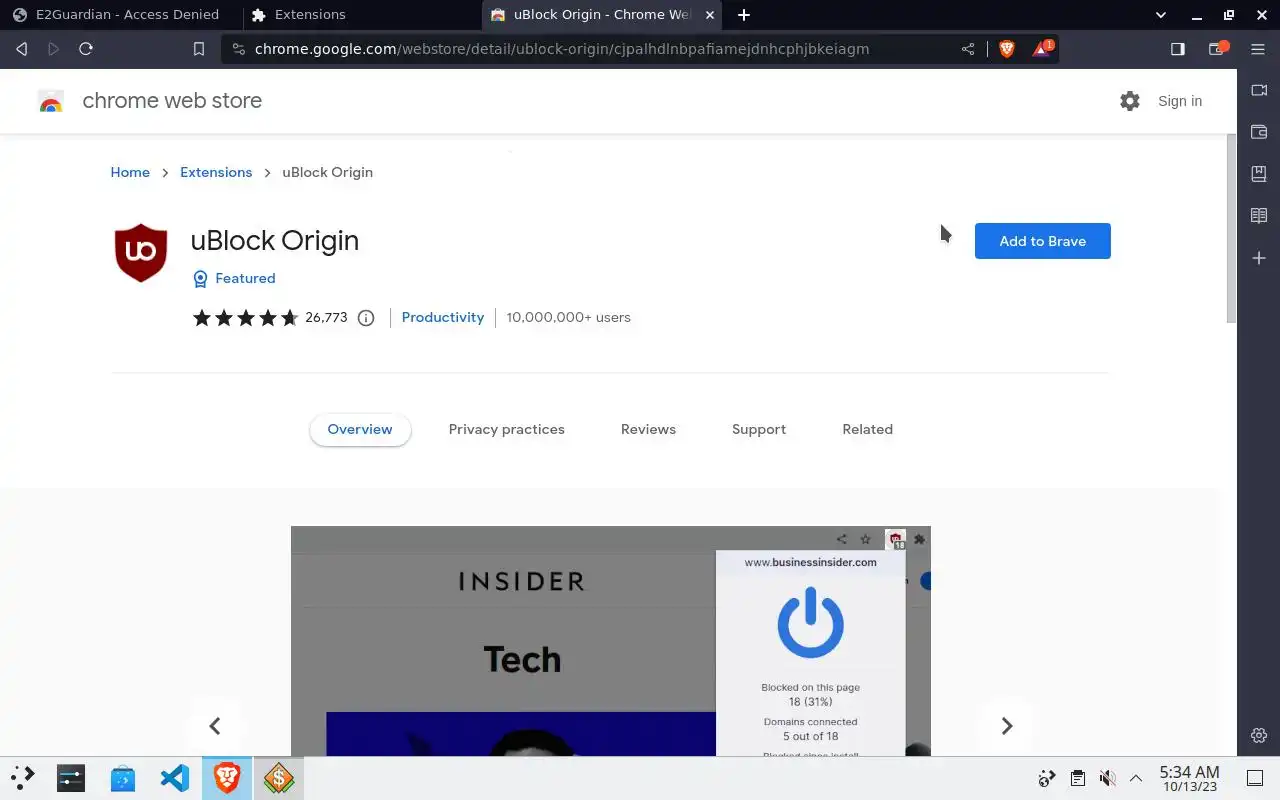Image resolution: width=1280 pixels, height=800 pixels.
Task: Open Brave Shields lion icon
Action: [x=1007, y=49]
